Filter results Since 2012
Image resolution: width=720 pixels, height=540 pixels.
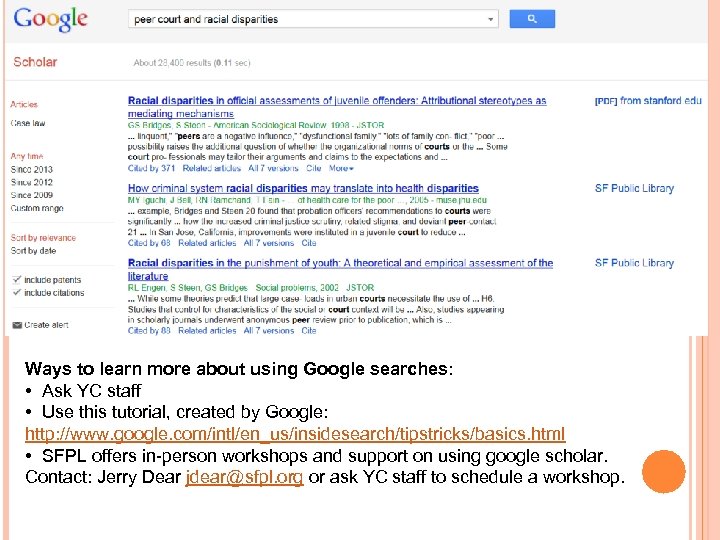tap(31, 182)
